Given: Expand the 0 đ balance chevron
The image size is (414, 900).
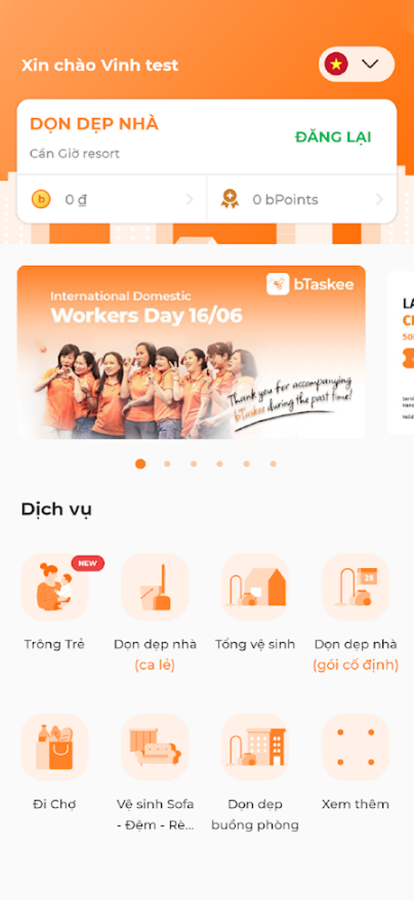Looking at the screenshot, I should click(x=190, y=200).
